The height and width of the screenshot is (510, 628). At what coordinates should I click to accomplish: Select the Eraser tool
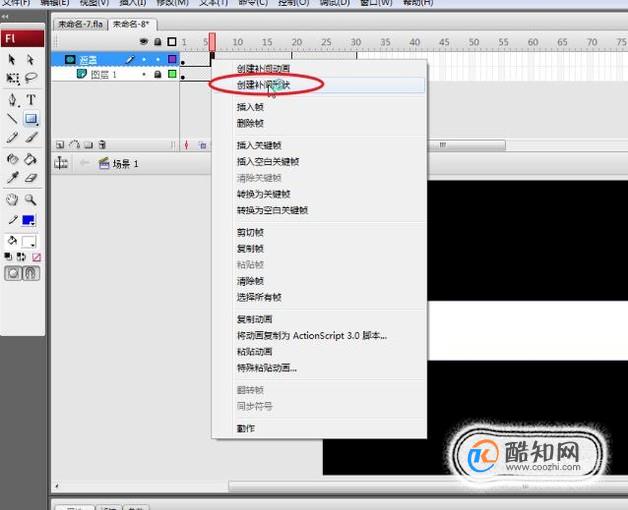31,178
